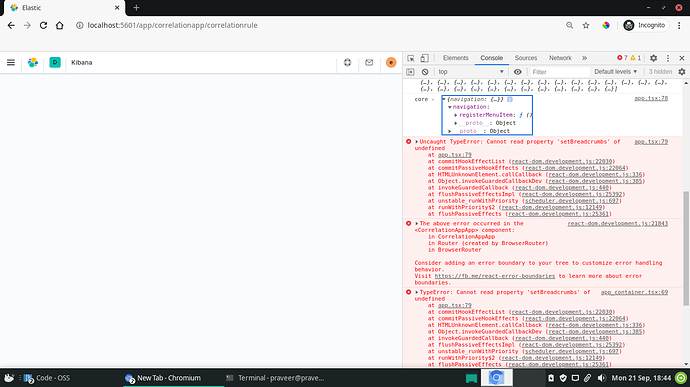Image resolution: width=690 pixels, height=387 pixels.
Task: Click the address bar URL
Action: [172, 26]
